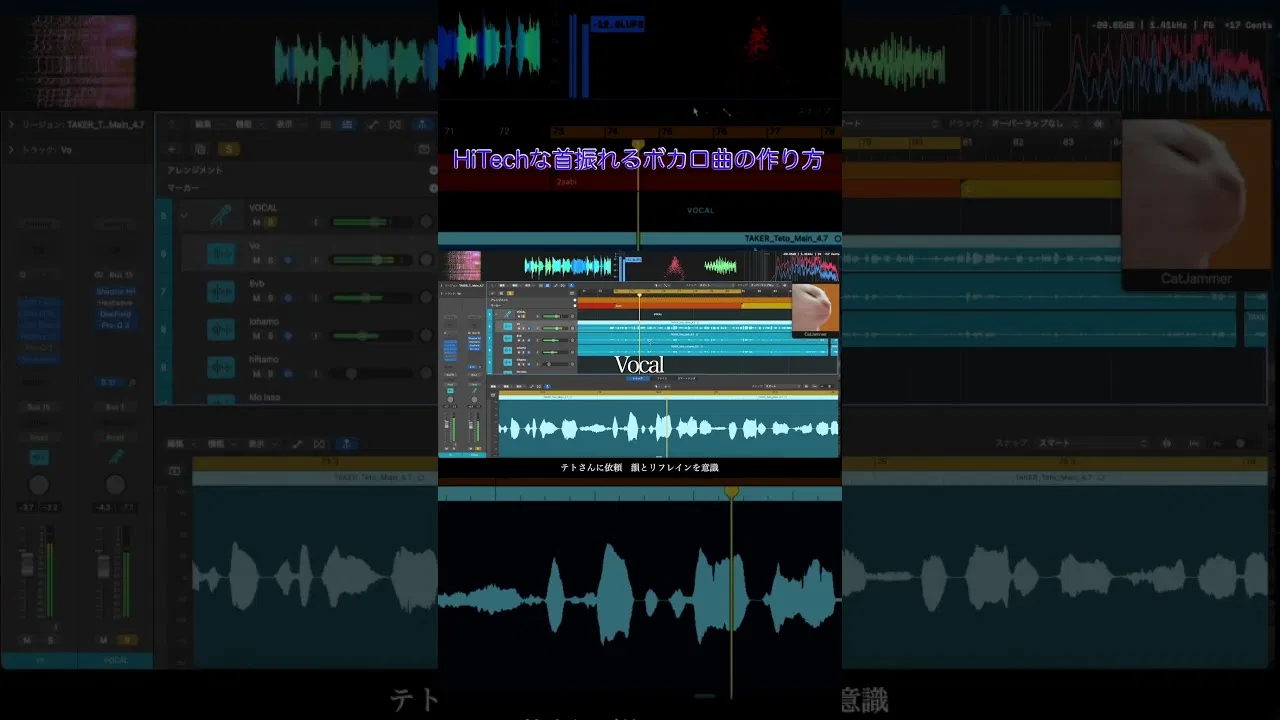
Task: Click the waveform icon of the Vo track
Action: pos(220,254)
